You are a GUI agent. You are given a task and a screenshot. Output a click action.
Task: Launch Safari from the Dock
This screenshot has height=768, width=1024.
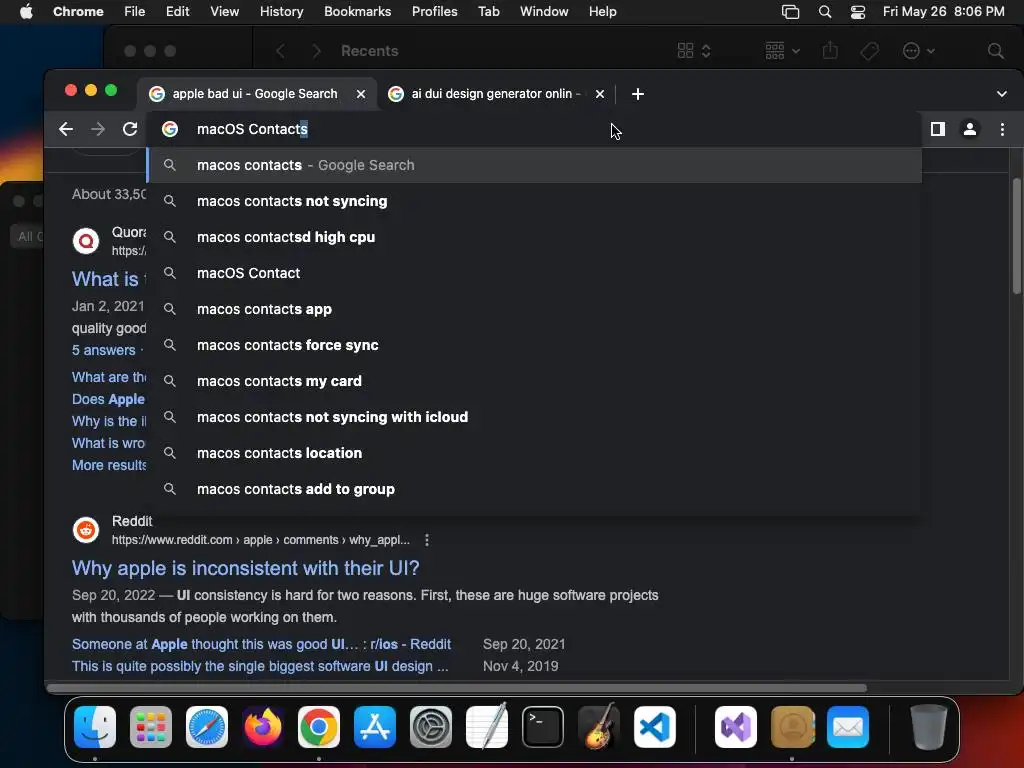(207, 727)
